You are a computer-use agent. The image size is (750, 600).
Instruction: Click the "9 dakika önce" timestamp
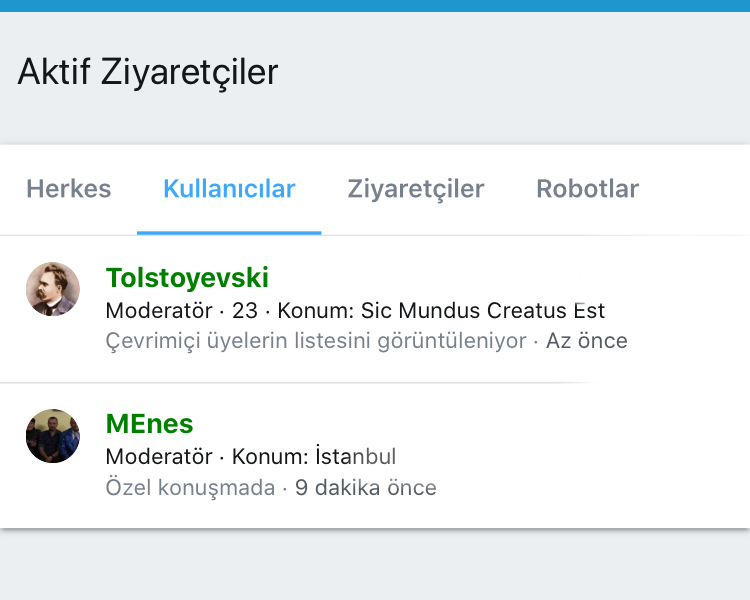coord(366,488)
